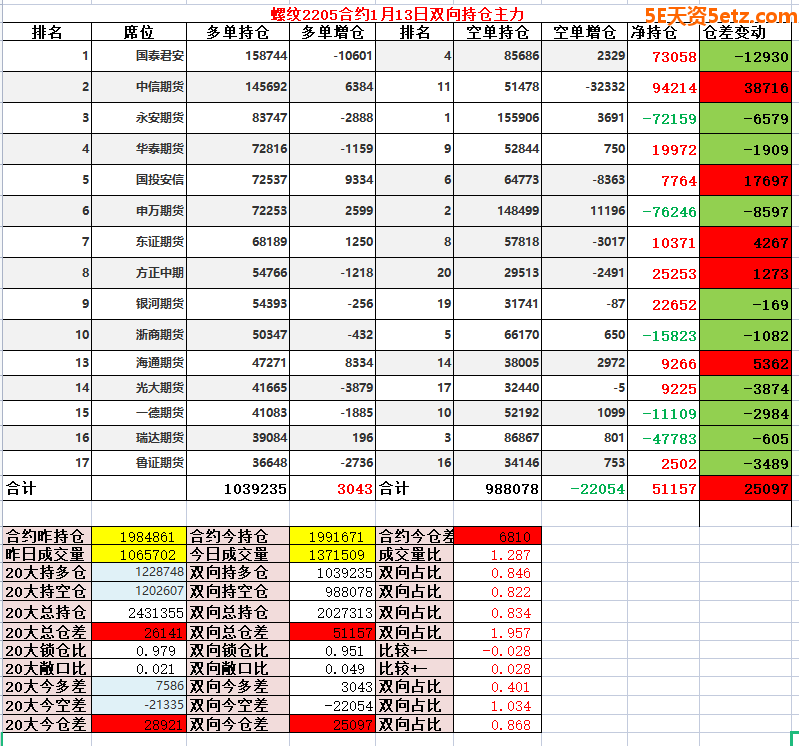Click the 20大锁仓比 label cell
The height and width of the screenshot is (746, 799).
point(46,650)
